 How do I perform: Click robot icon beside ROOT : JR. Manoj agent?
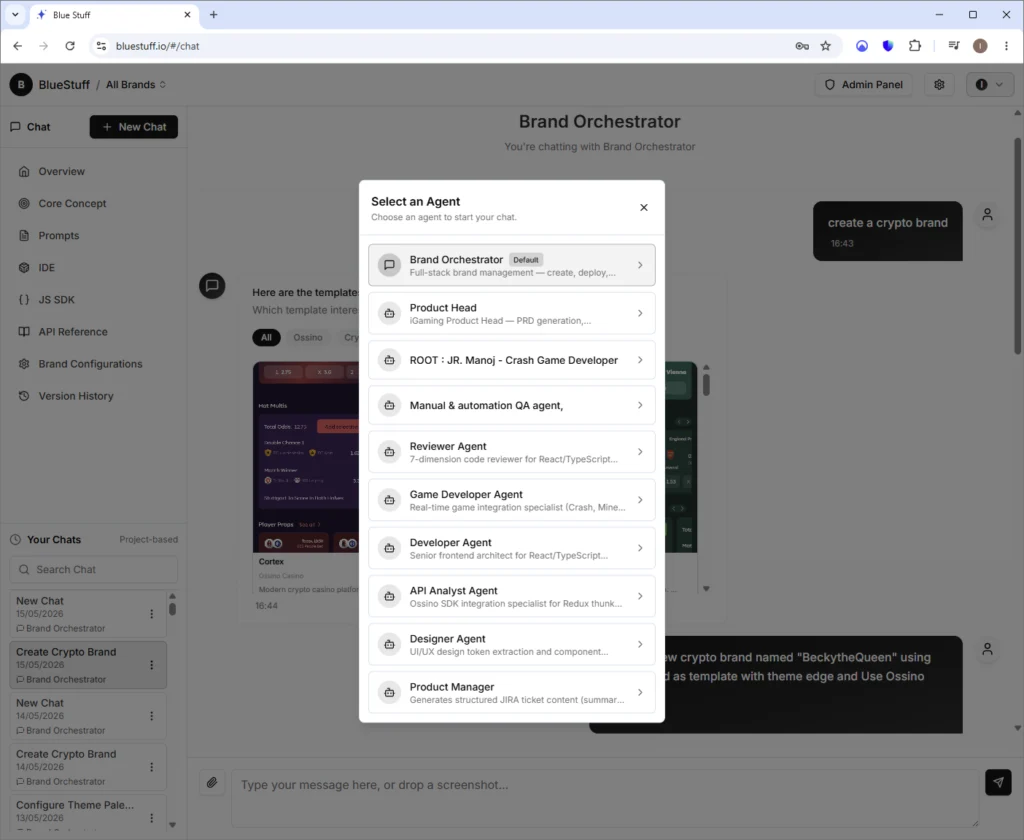(389, 360)
